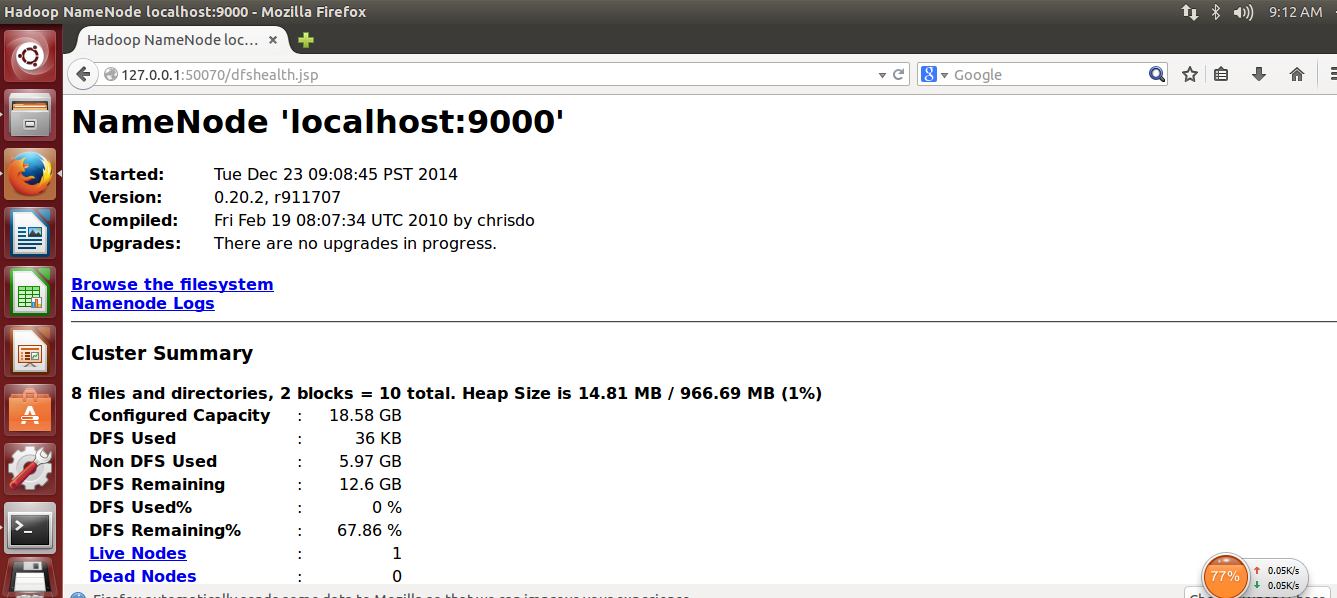
Task: Click NameNode 'localhost:9000' heading
Action: [318, 122]
